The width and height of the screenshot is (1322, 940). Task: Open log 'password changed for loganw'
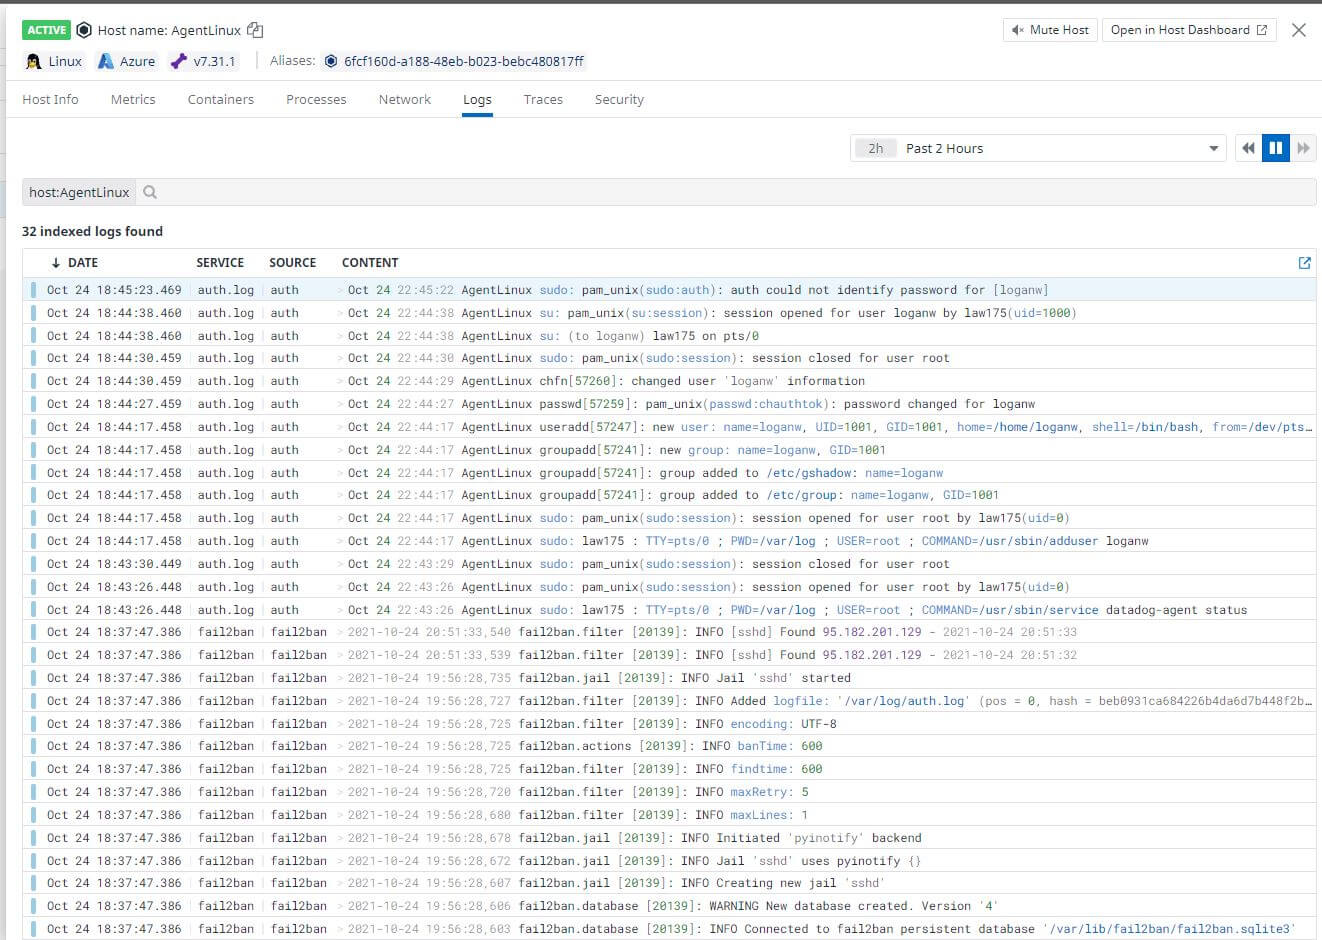coord(669,404)
